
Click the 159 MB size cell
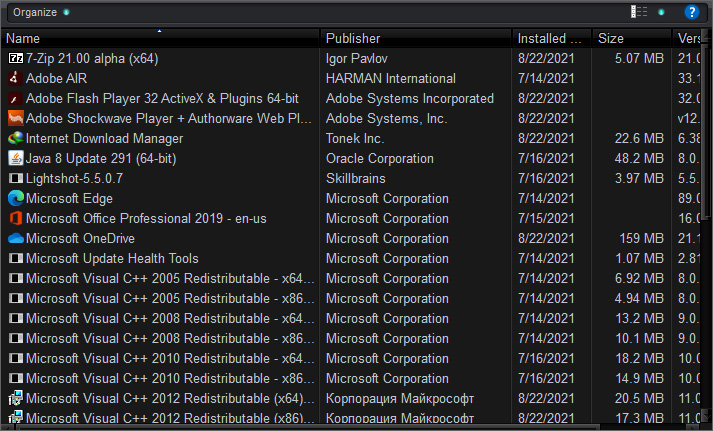click(x=641, y=238)
